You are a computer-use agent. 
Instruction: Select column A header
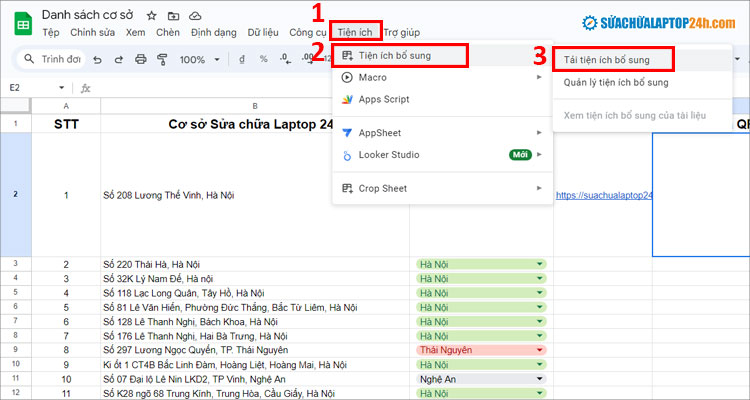(x=66, y=106)
